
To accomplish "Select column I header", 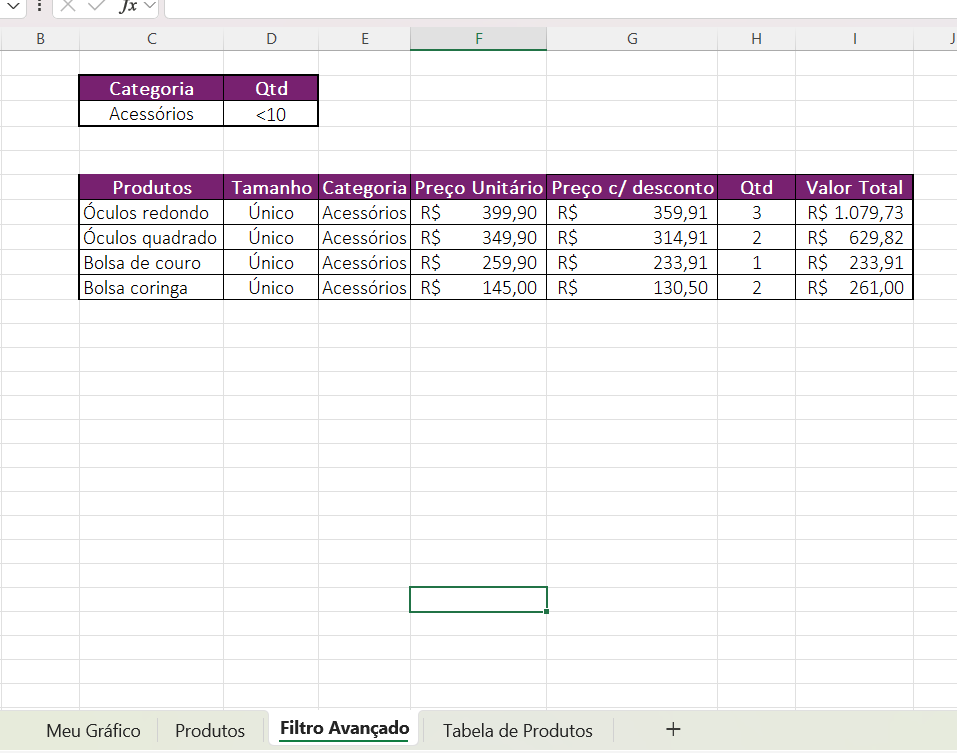I will (854, 39).
